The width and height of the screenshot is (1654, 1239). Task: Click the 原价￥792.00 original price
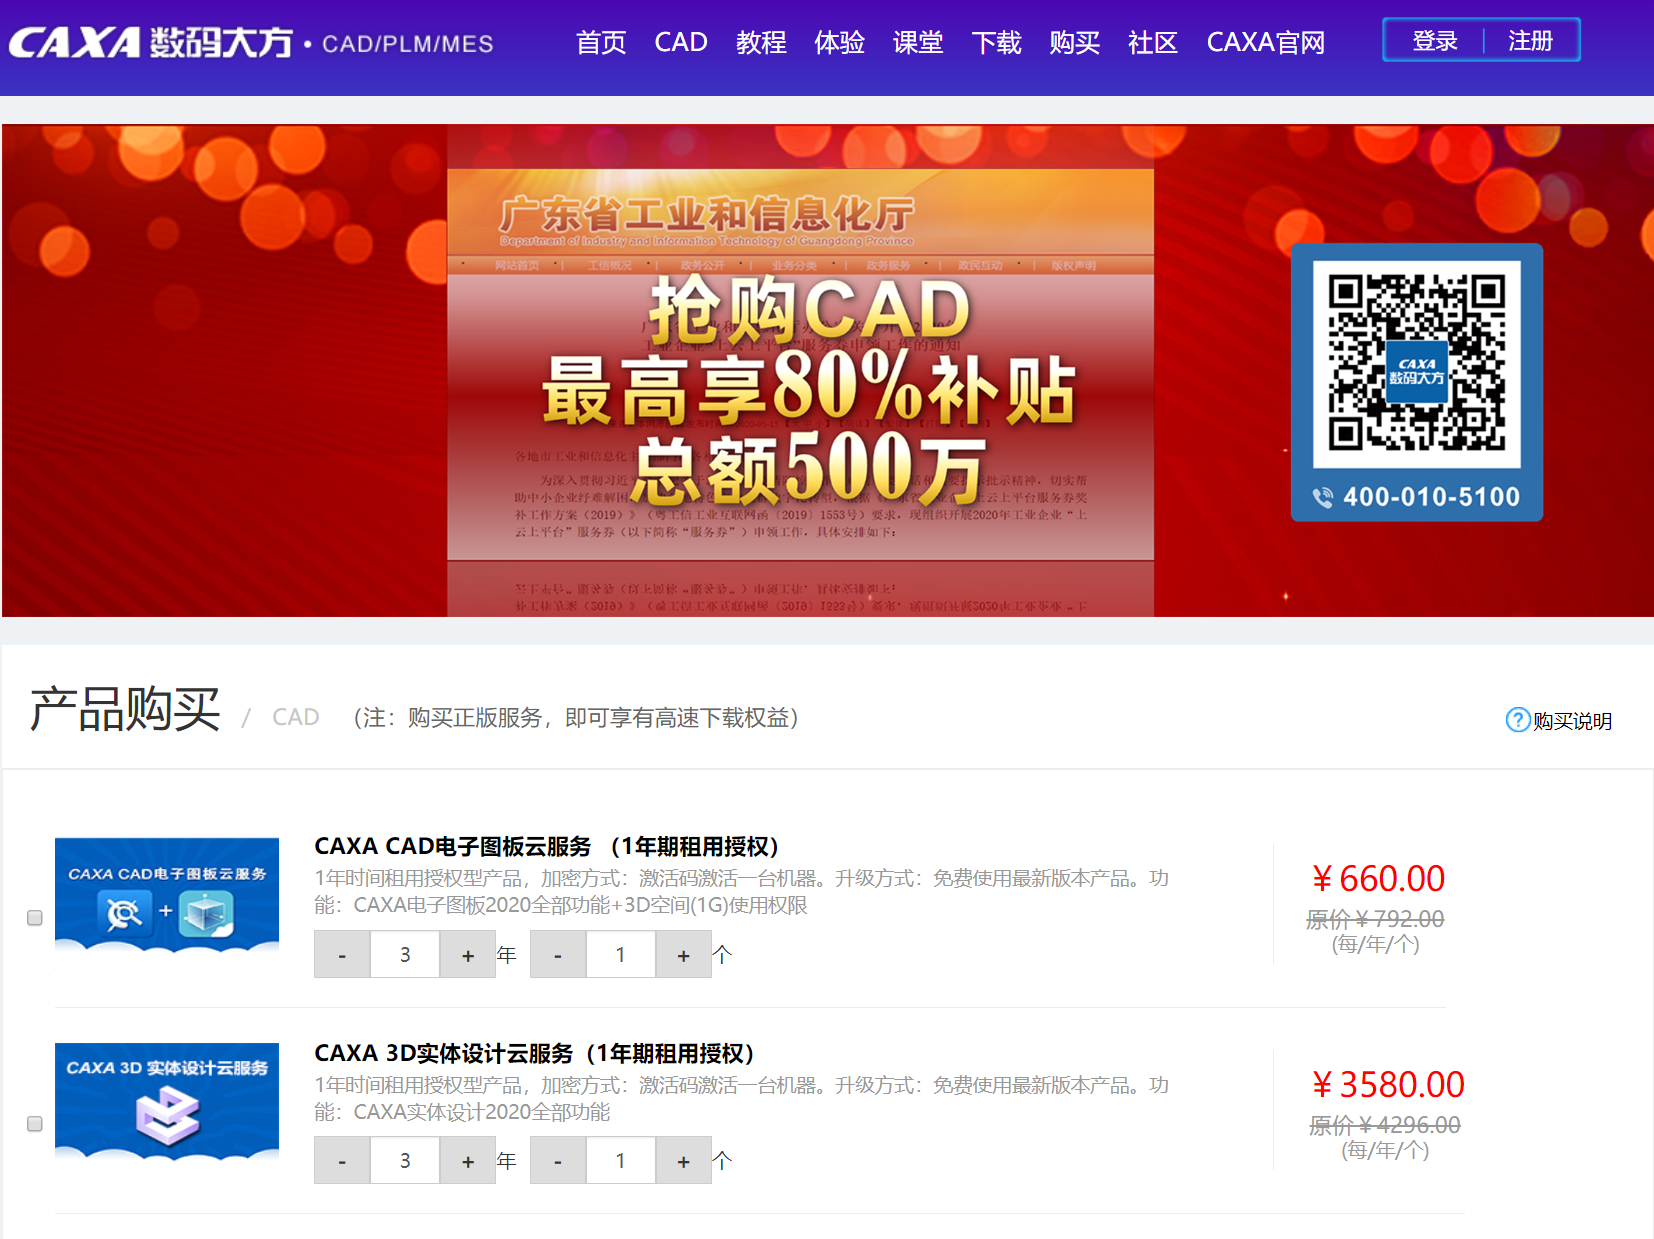(1375, 918)
